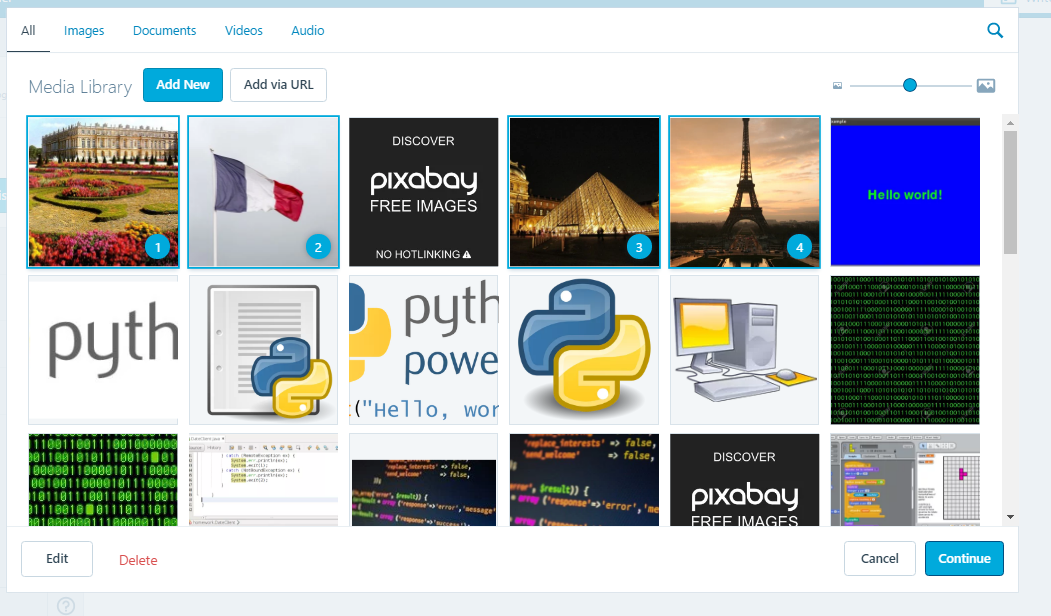Click the large thumbnail size icon
Screen dimensions: 1051x616
click(985, 86)
